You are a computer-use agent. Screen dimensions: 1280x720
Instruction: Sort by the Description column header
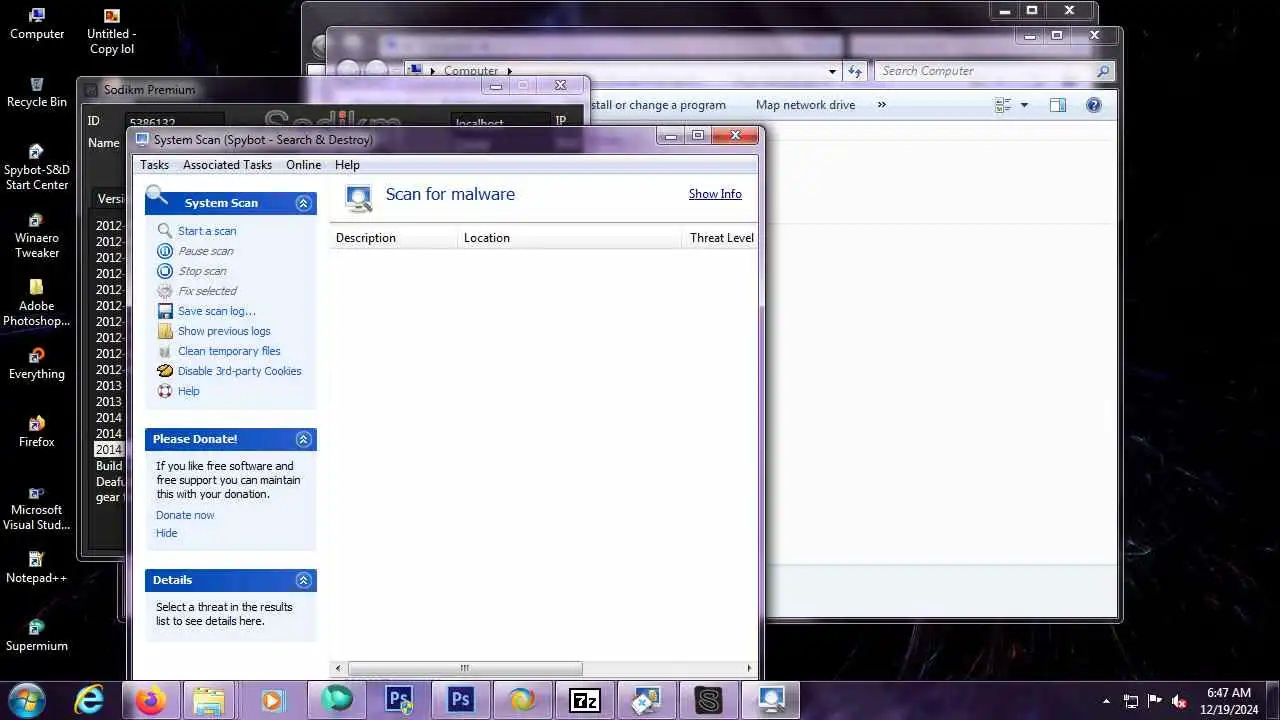393,238
